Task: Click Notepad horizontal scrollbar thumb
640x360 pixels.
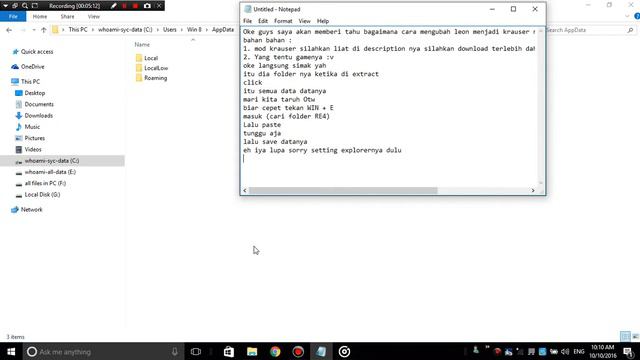Action: 343,191
